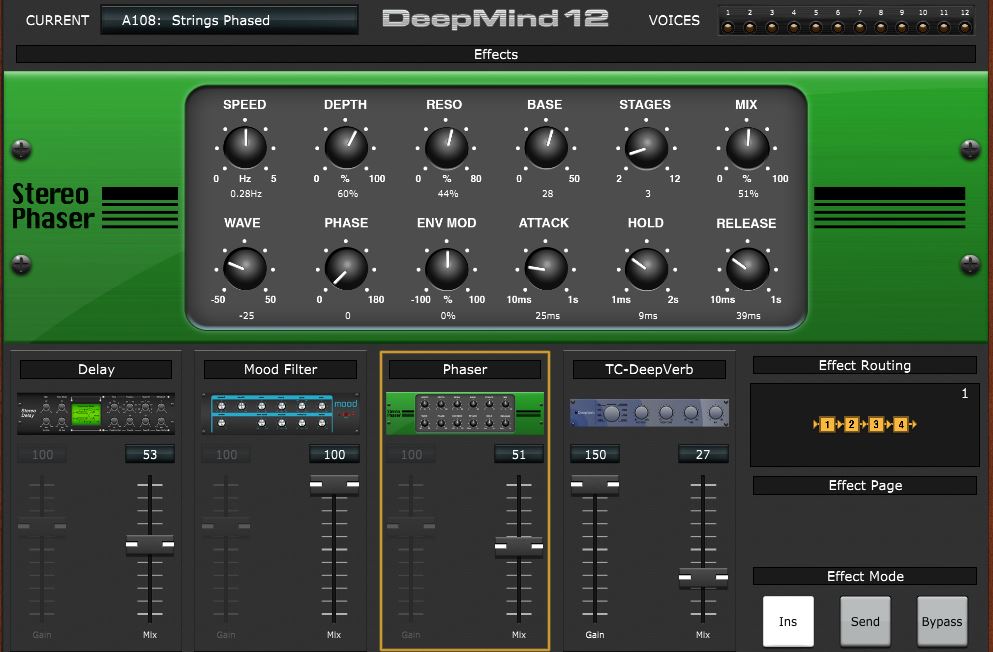Click routing block 2 in Effect Routing

point(851,424)
